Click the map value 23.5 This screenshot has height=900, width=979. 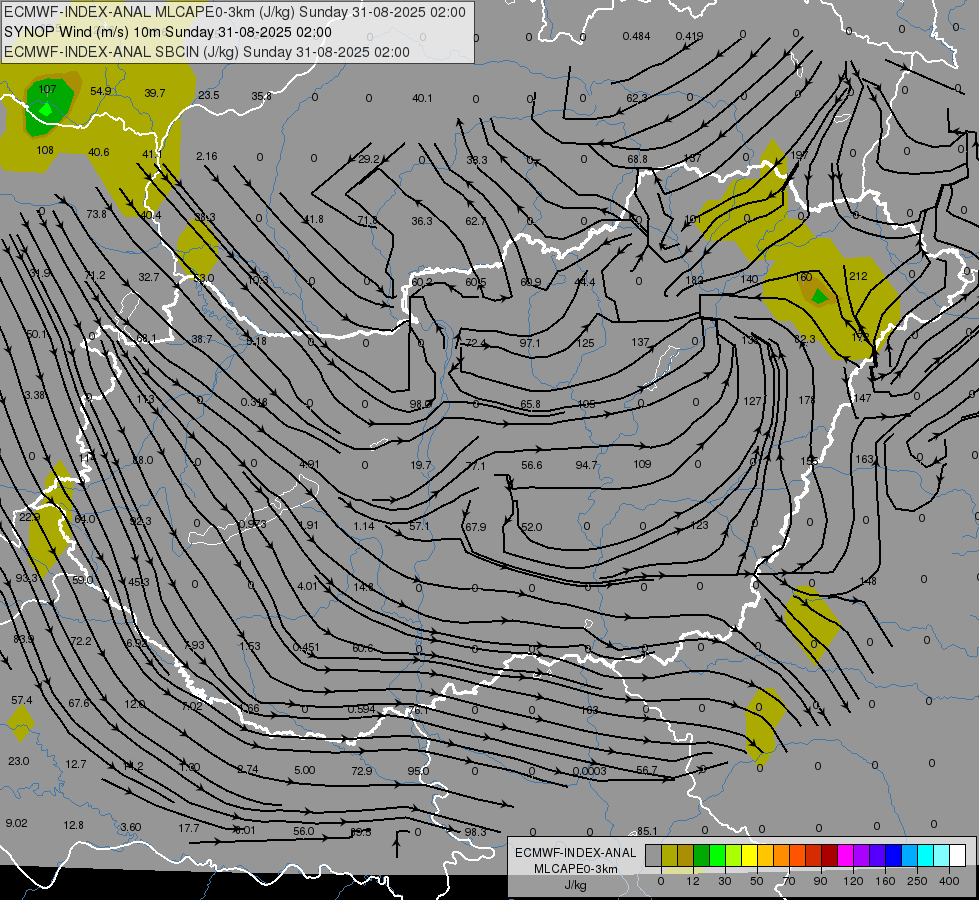tap(209, 95)
